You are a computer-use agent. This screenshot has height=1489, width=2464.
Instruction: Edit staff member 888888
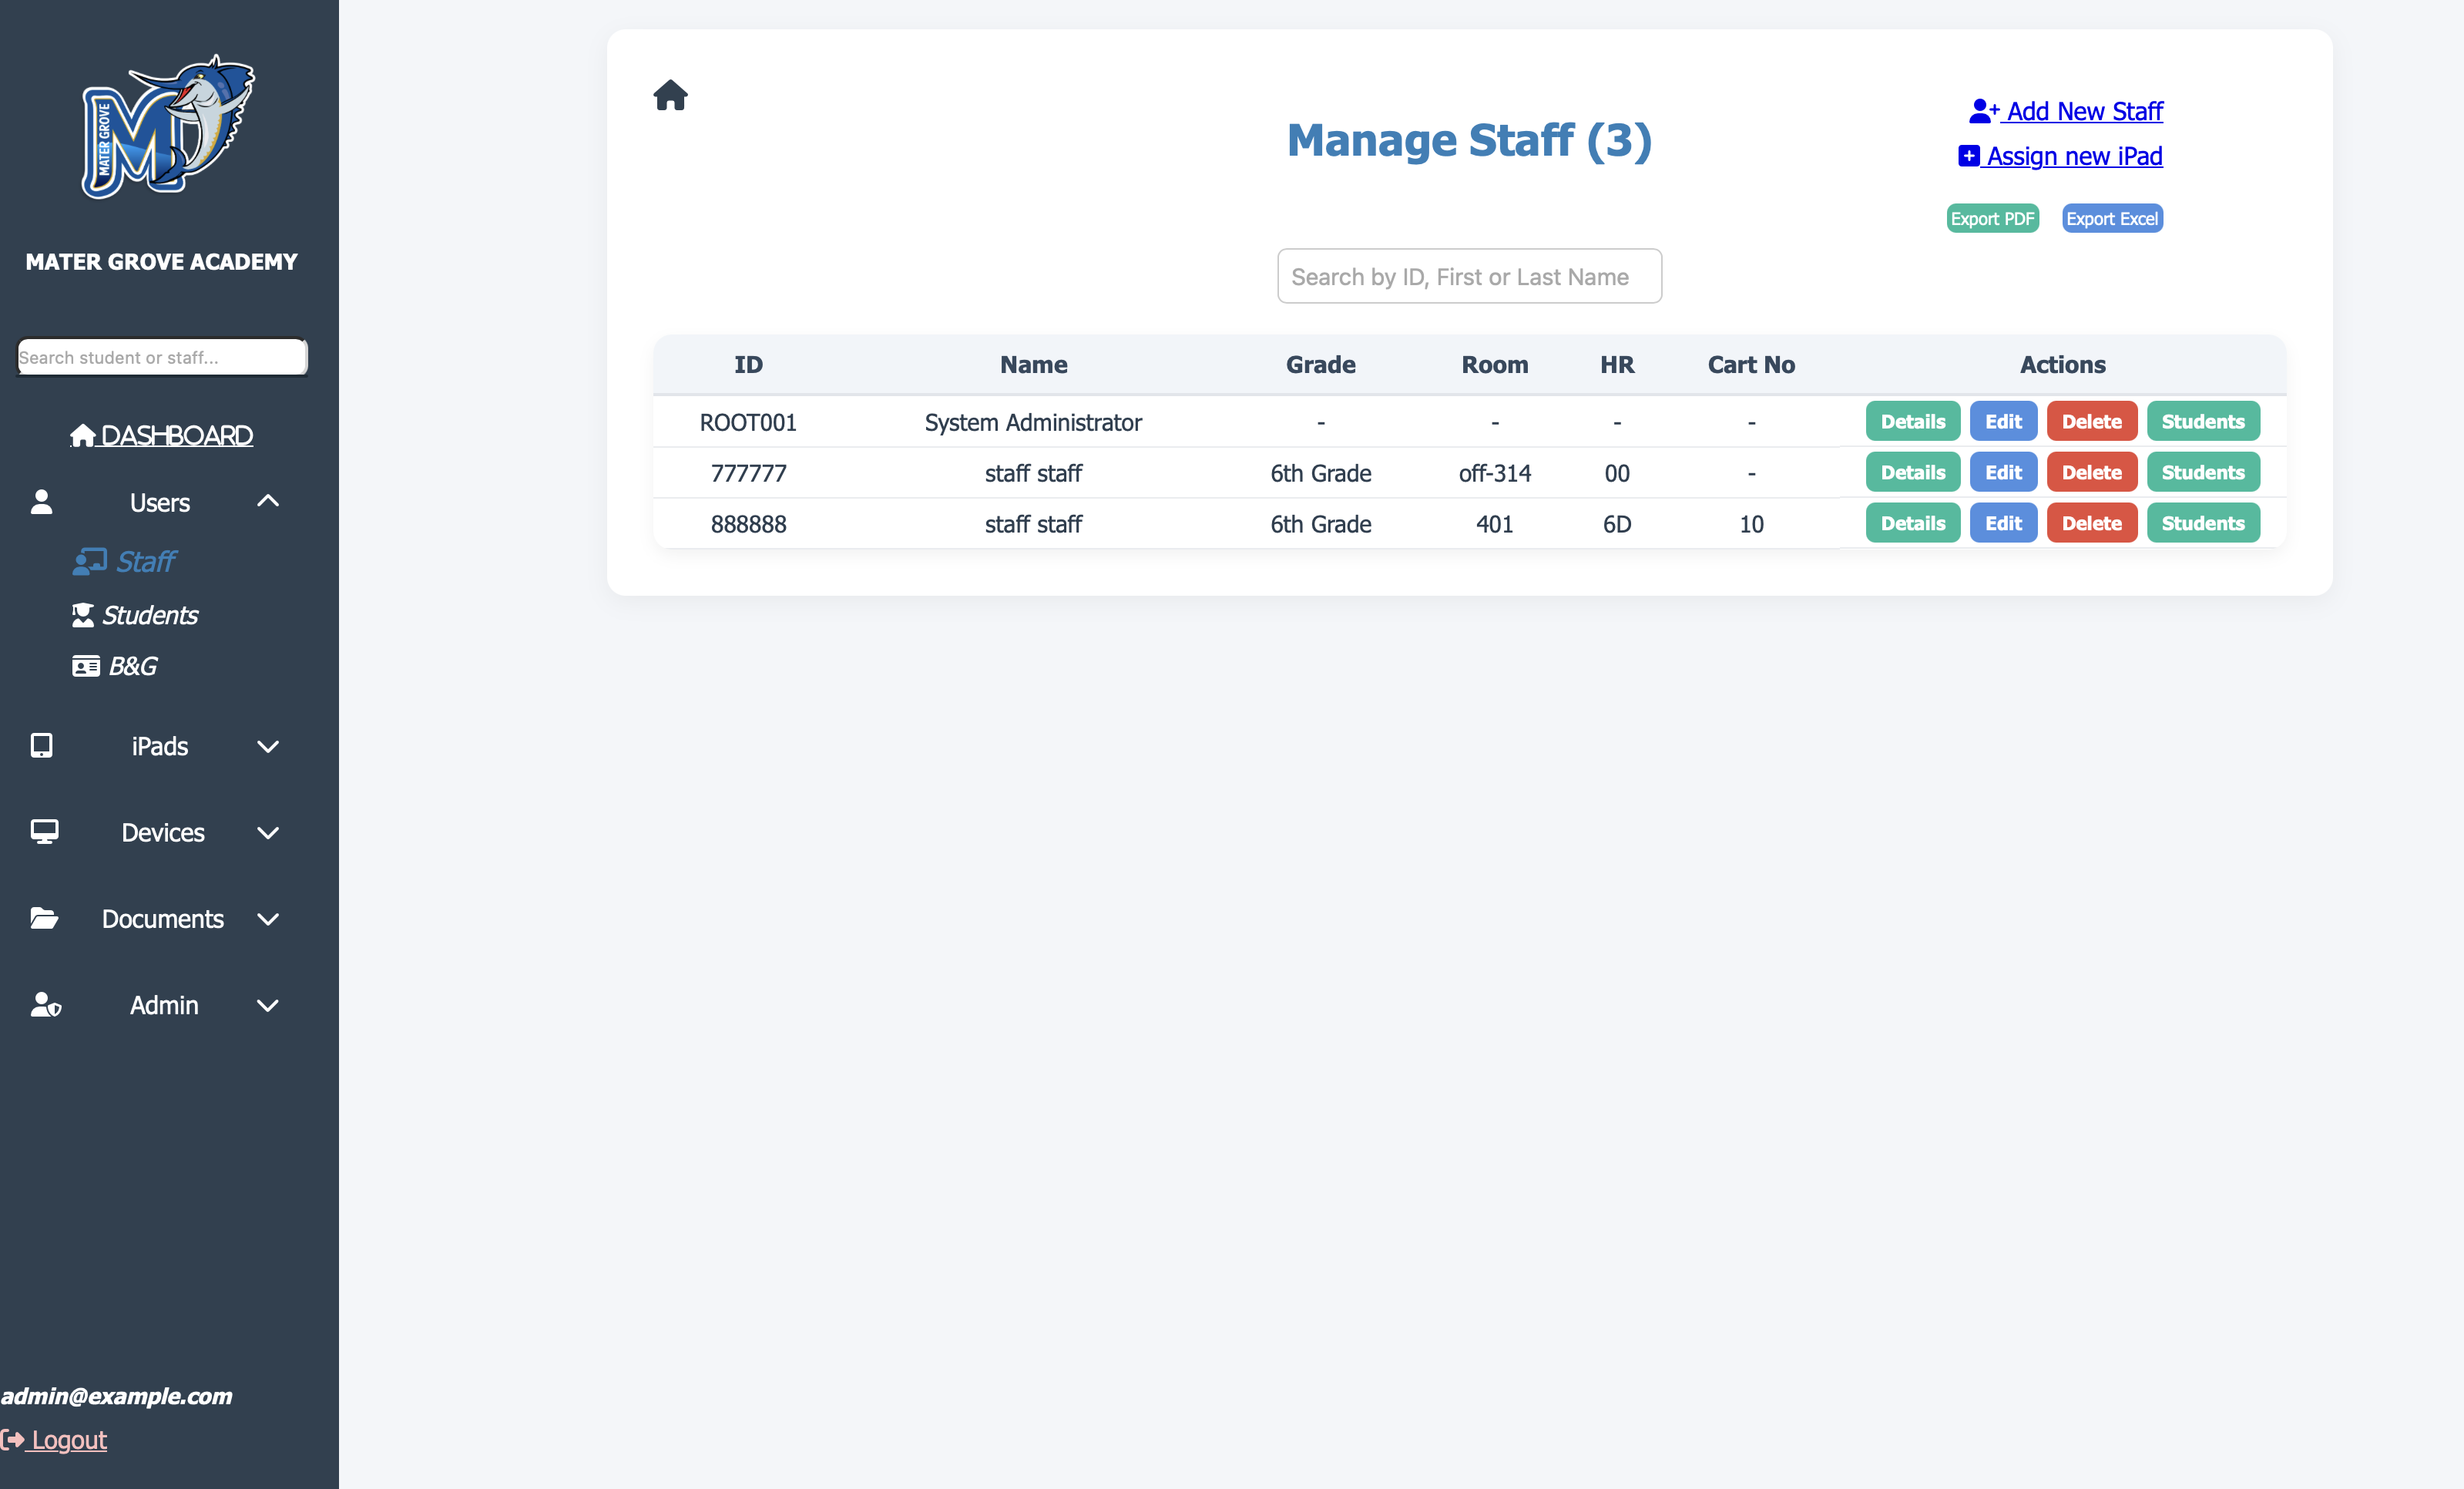(x=2003, y=524)
